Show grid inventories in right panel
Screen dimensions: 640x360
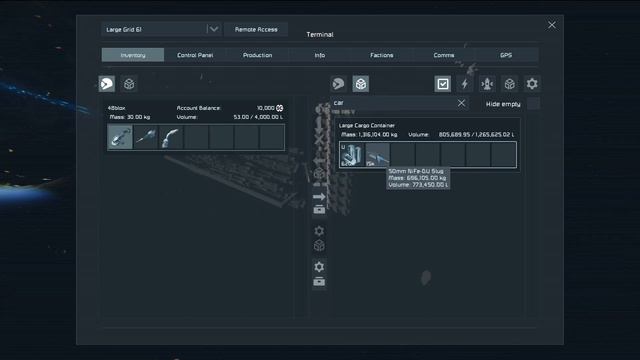(x=361, y=84)
